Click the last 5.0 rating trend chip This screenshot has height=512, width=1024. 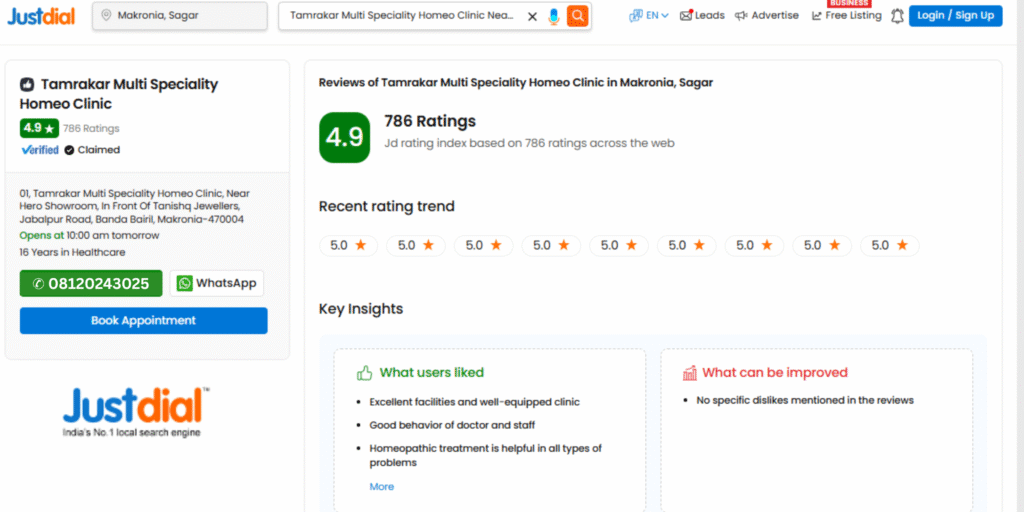tap(889, 246)
